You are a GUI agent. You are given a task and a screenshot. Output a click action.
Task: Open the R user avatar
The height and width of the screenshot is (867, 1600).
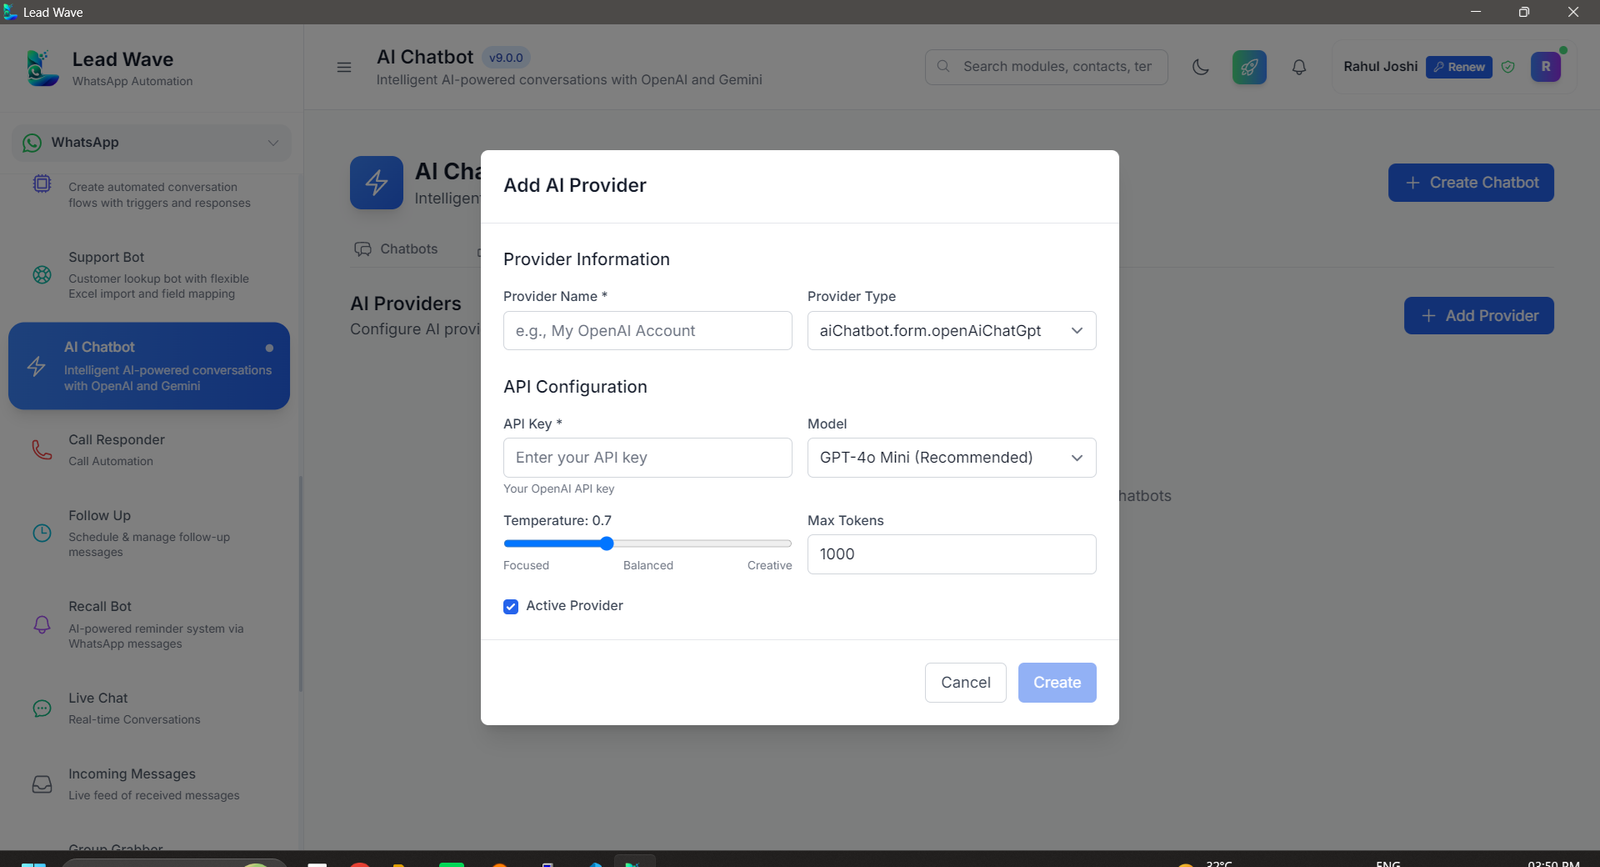(x=1545, y=67)
